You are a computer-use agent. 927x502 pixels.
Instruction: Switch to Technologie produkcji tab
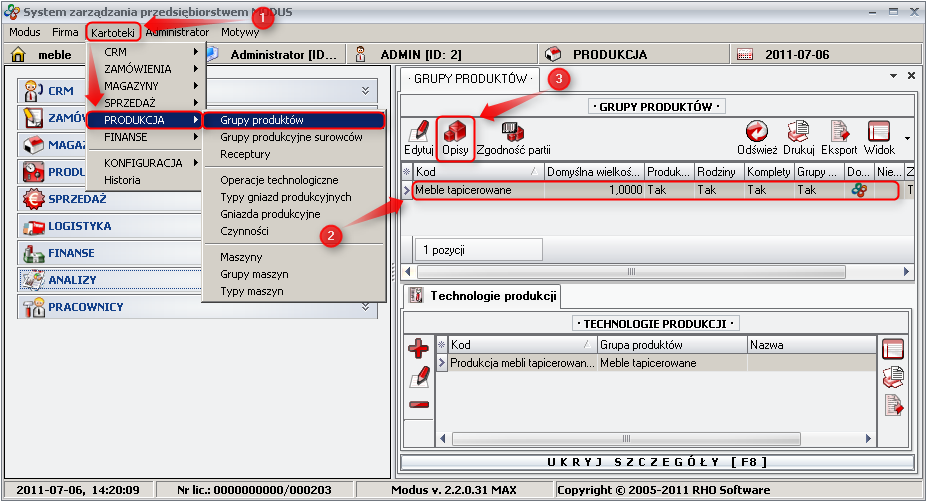(482, 296)
